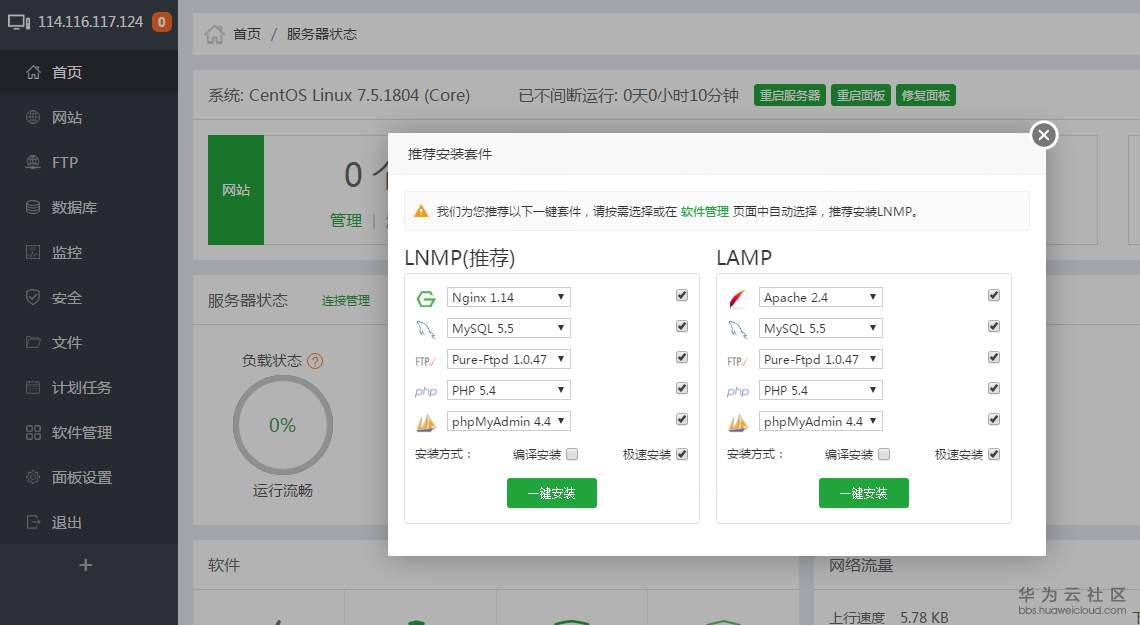Uncheck the PHP 5.4 checkbox in LNMP
Viewport: 1140px width, 625px height.
click(x=682, y=388)
